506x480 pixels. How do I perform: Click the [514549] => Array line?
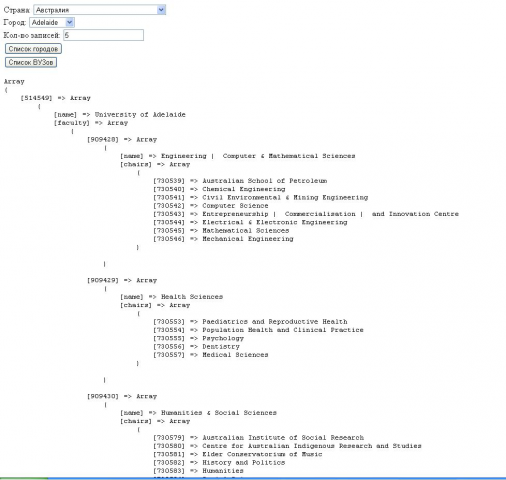click(56, 98)
